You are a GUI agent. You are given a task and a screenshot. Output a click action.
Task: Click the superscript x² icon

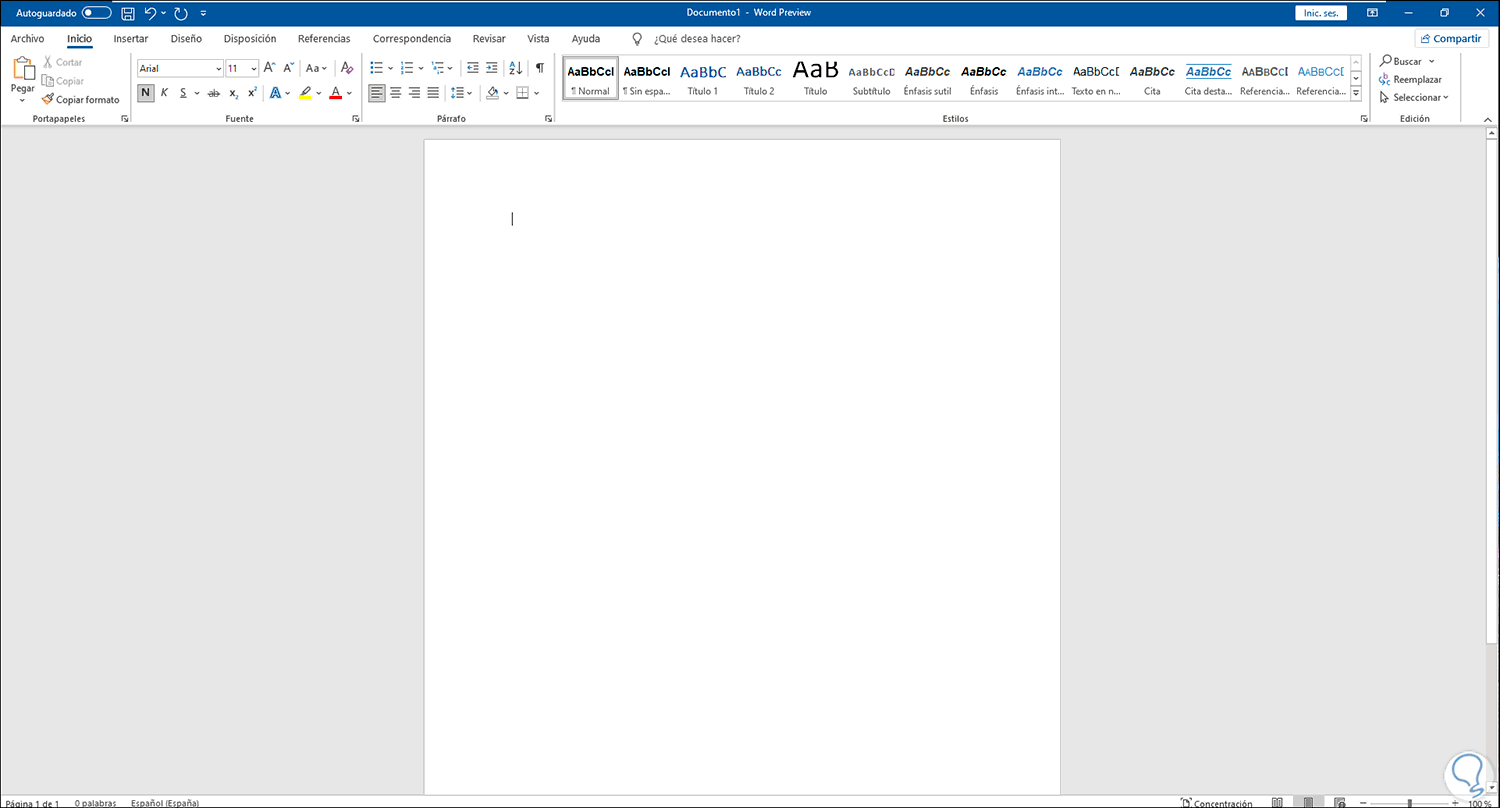[252, 93]
